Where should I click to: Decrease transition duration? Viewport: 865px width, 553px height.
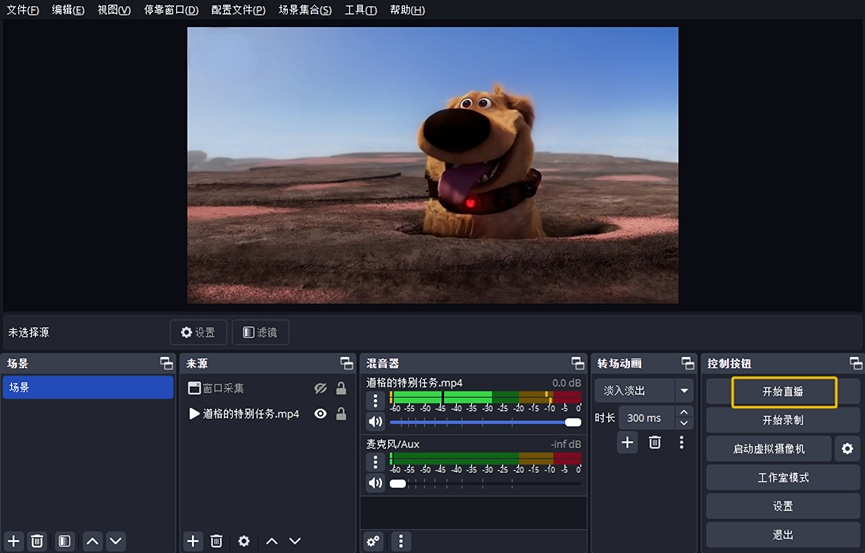point(684,423)
